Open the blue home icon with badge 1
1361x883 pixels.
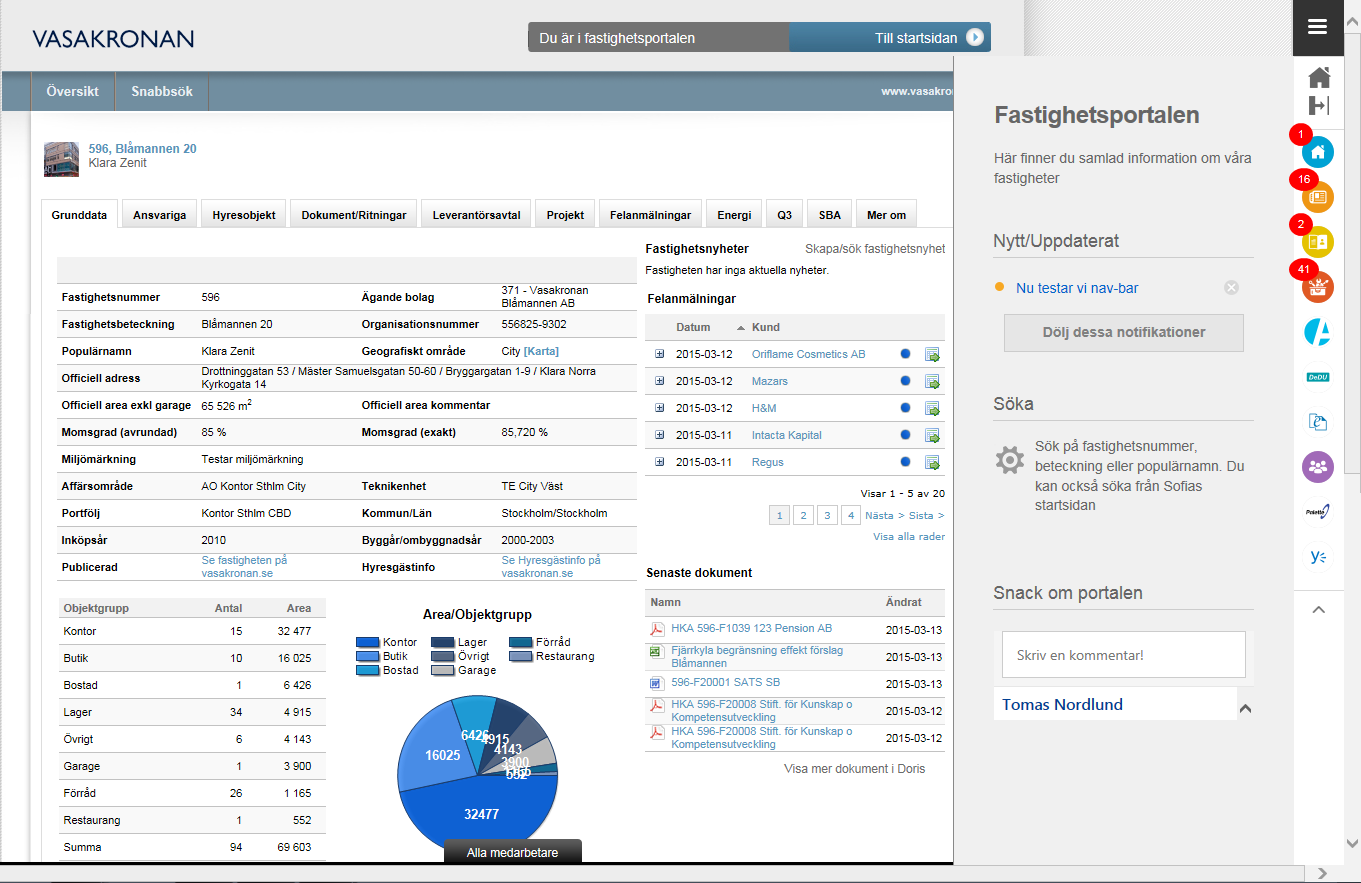tap(1318, 152)
